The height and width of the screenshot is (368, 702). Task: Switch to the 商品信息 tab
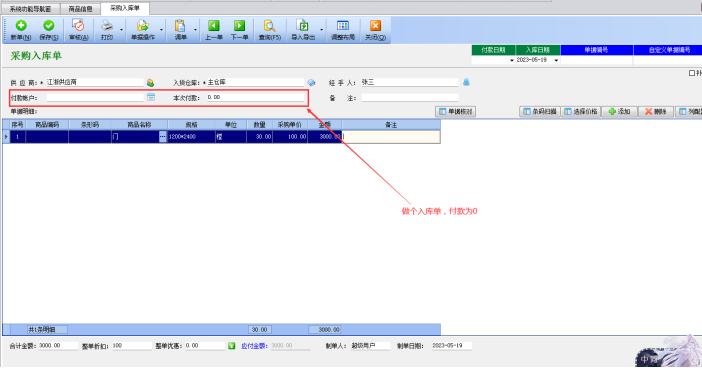(81, 9)
